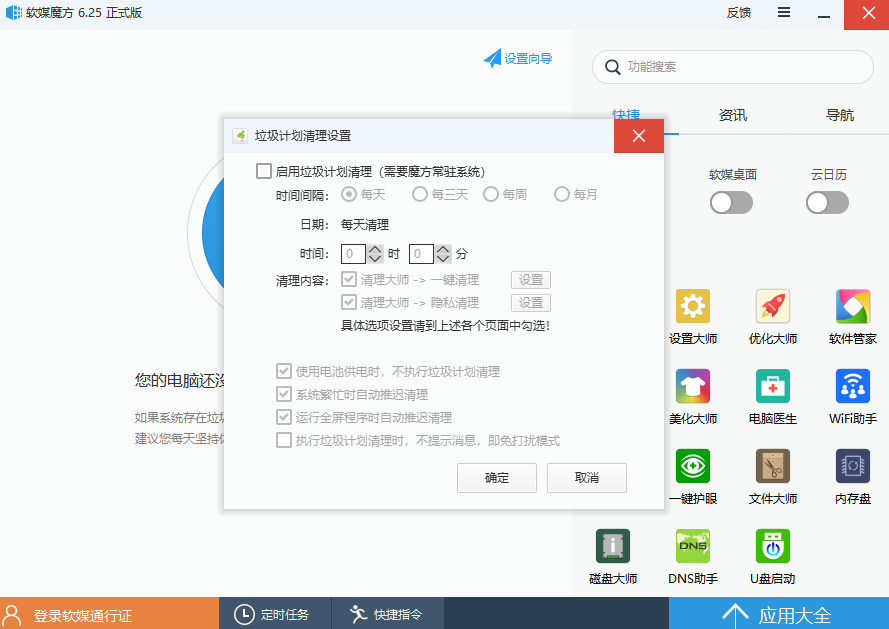Click the broom icon in the dialog title
The width and height of the screenshot is (889, 629).
[240, 136]
